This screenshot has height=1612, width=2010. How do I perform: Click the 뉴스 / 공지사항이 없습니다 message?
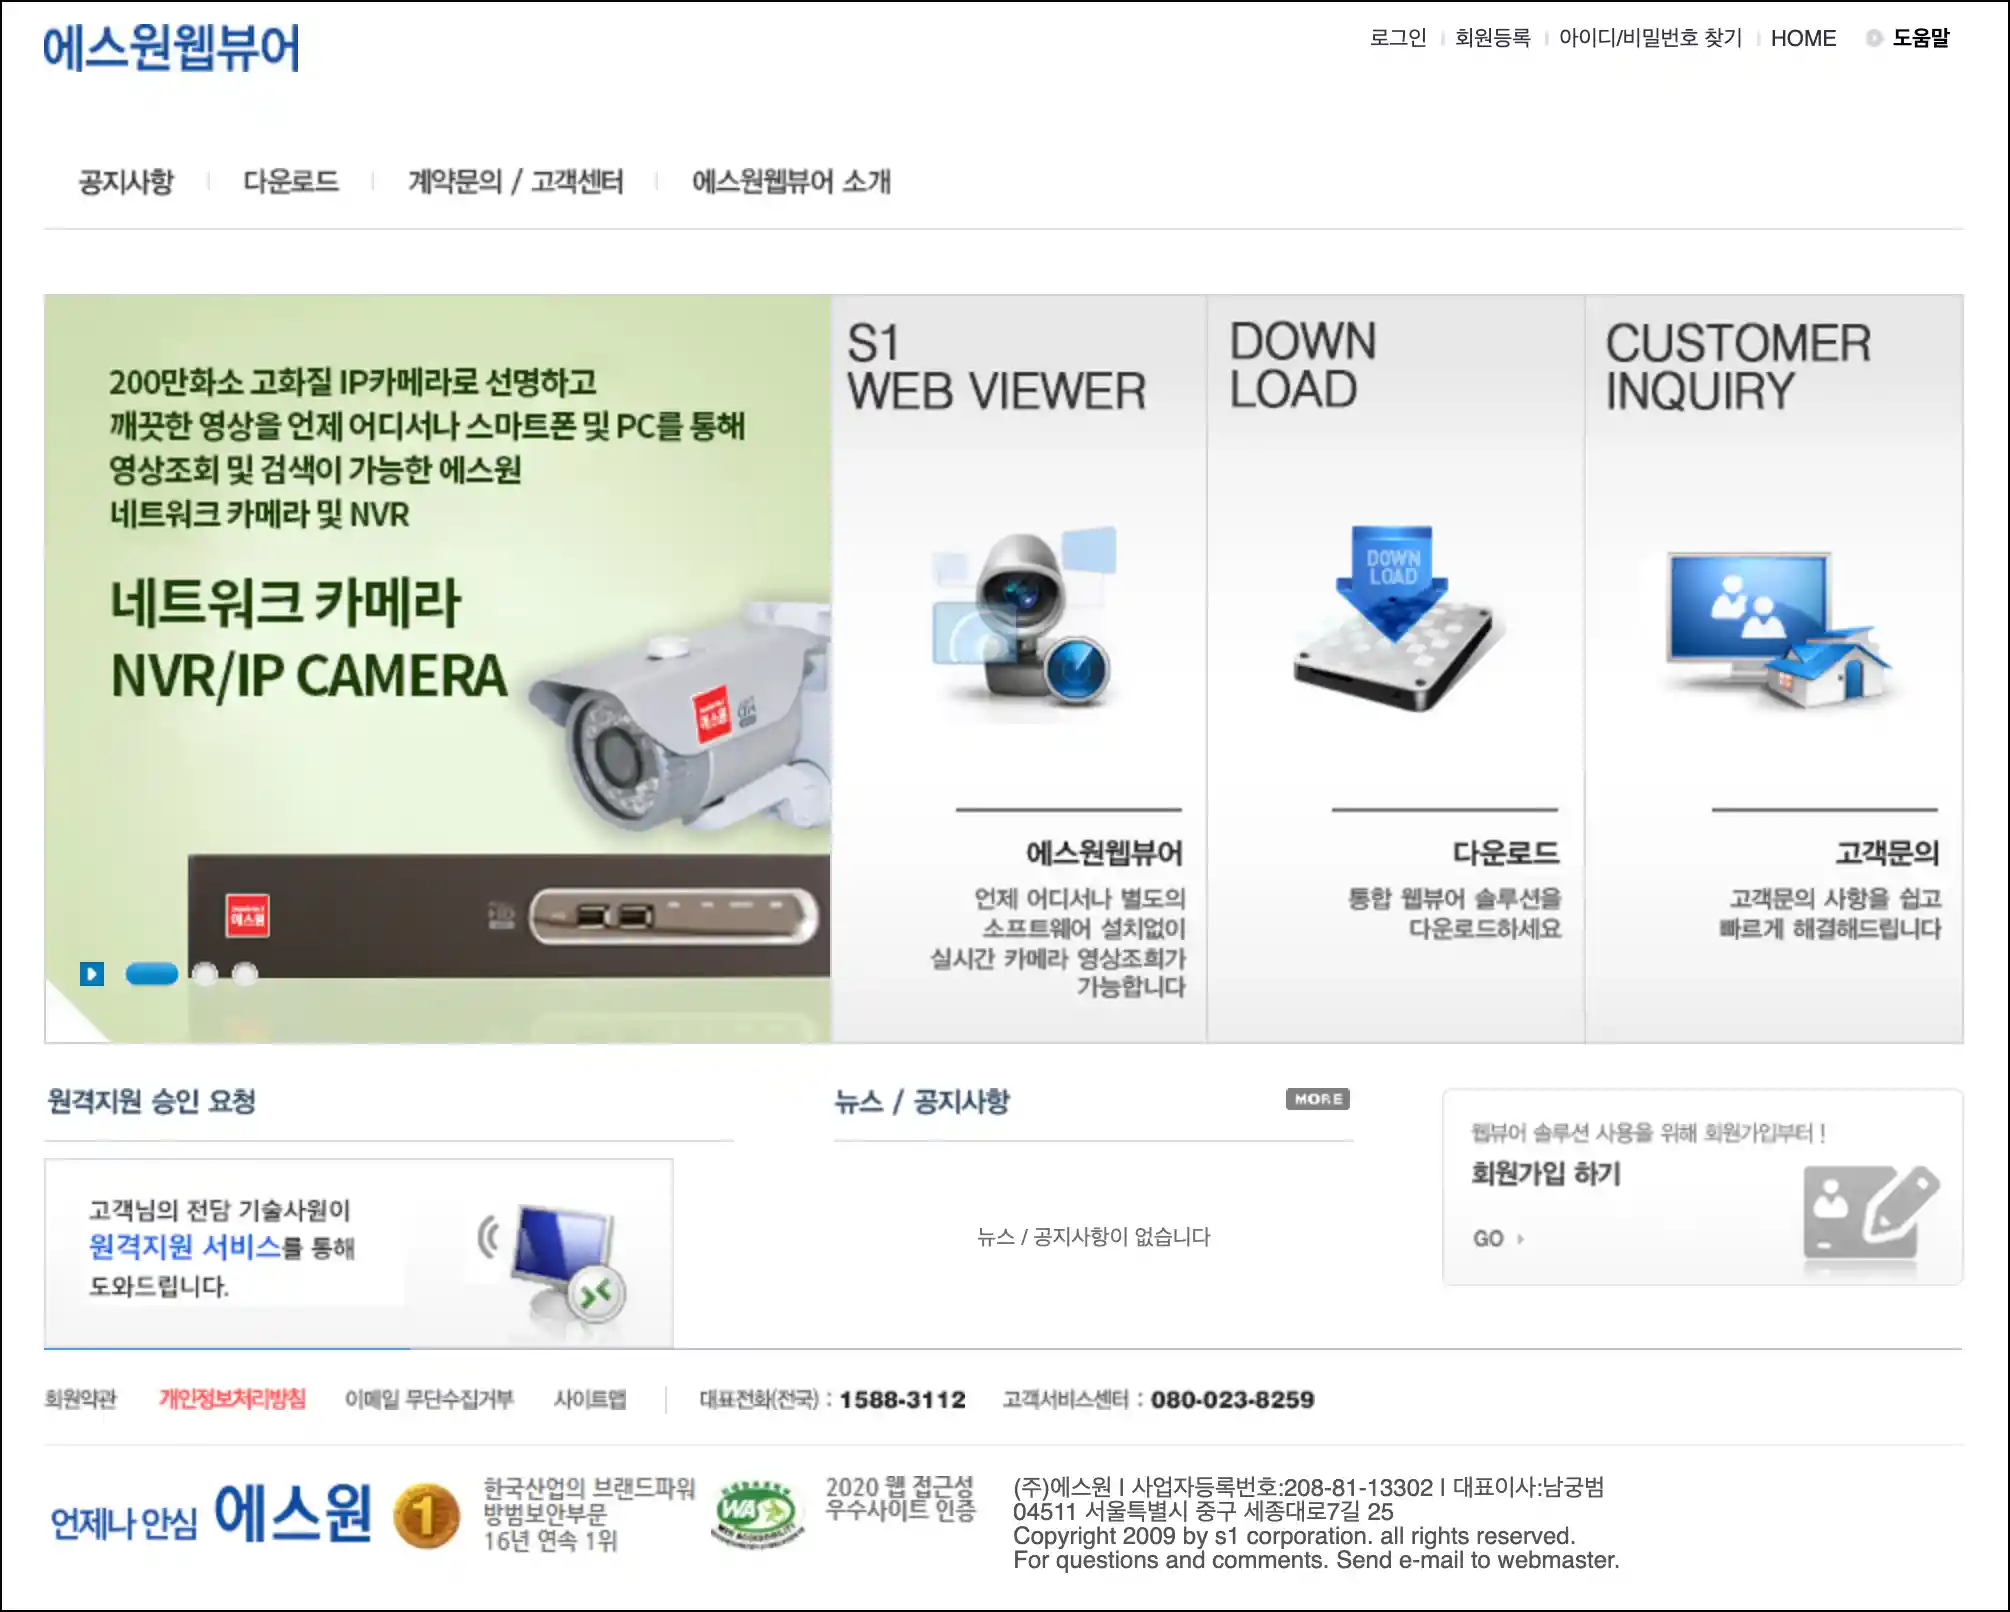pyautogui.click(x=1093, y=1237)
